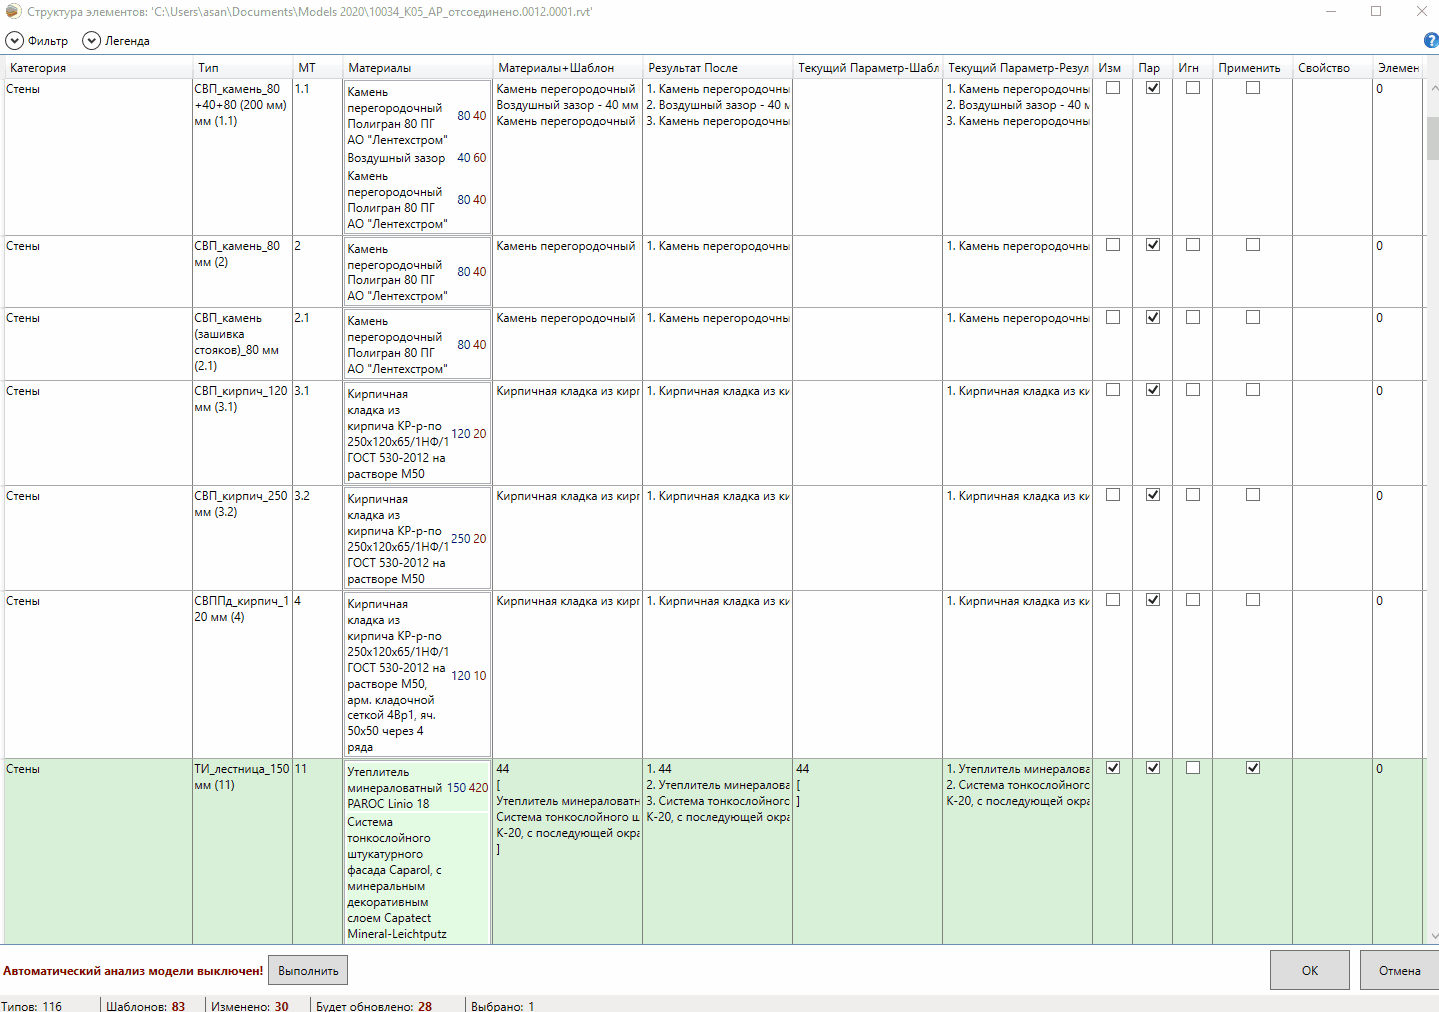Click Текущий Параметр-Шабл cell showing 44
The image size is (1439, 1012).
click(x=867, y=851)
